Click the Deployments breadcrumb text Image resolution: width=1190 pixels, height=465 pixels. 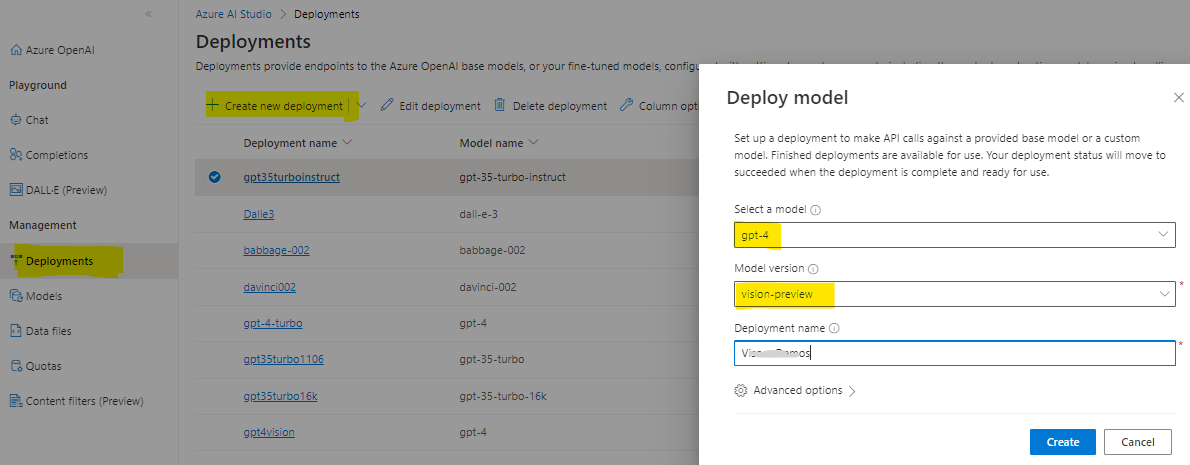[326, 14]
